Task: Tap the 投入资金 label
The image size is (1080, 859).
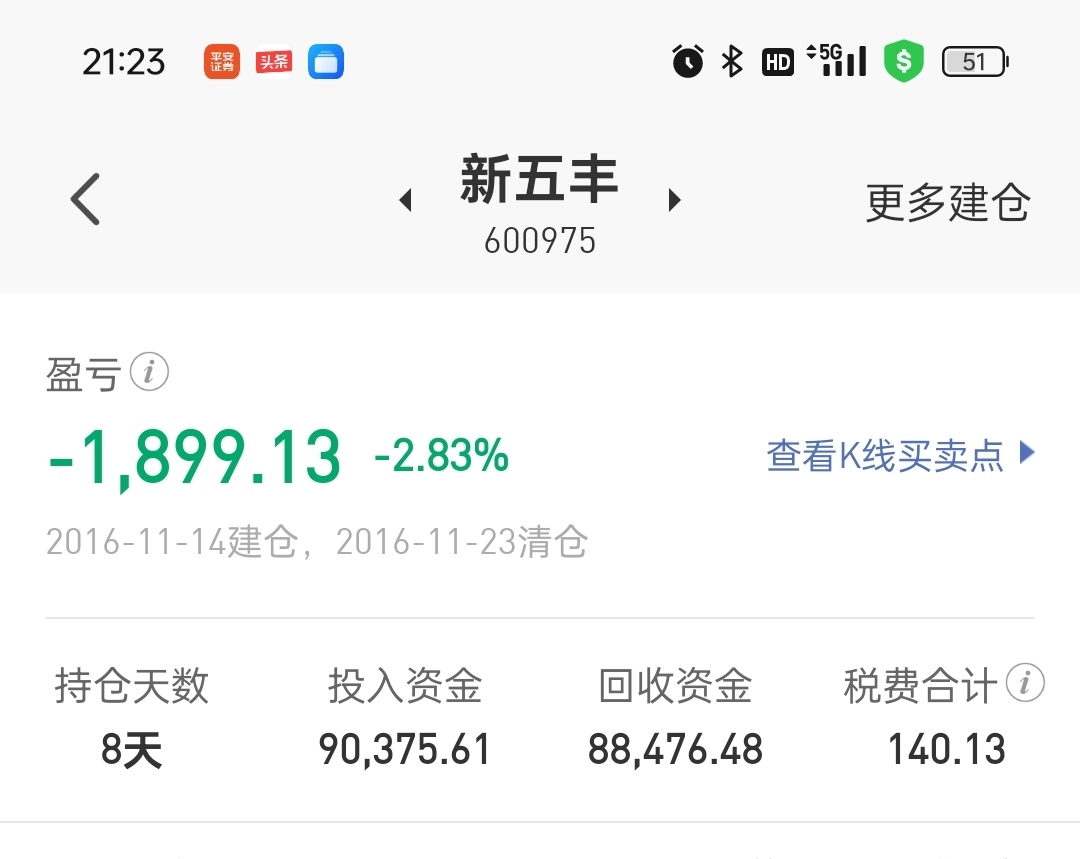Action: pyautogui.click(x=405, y=685)
